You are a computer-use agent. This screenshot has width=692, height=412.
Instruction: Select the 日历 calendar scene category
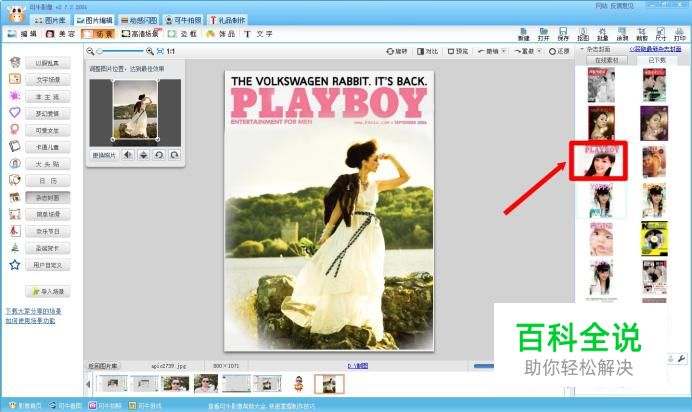(x=48, y=181)
